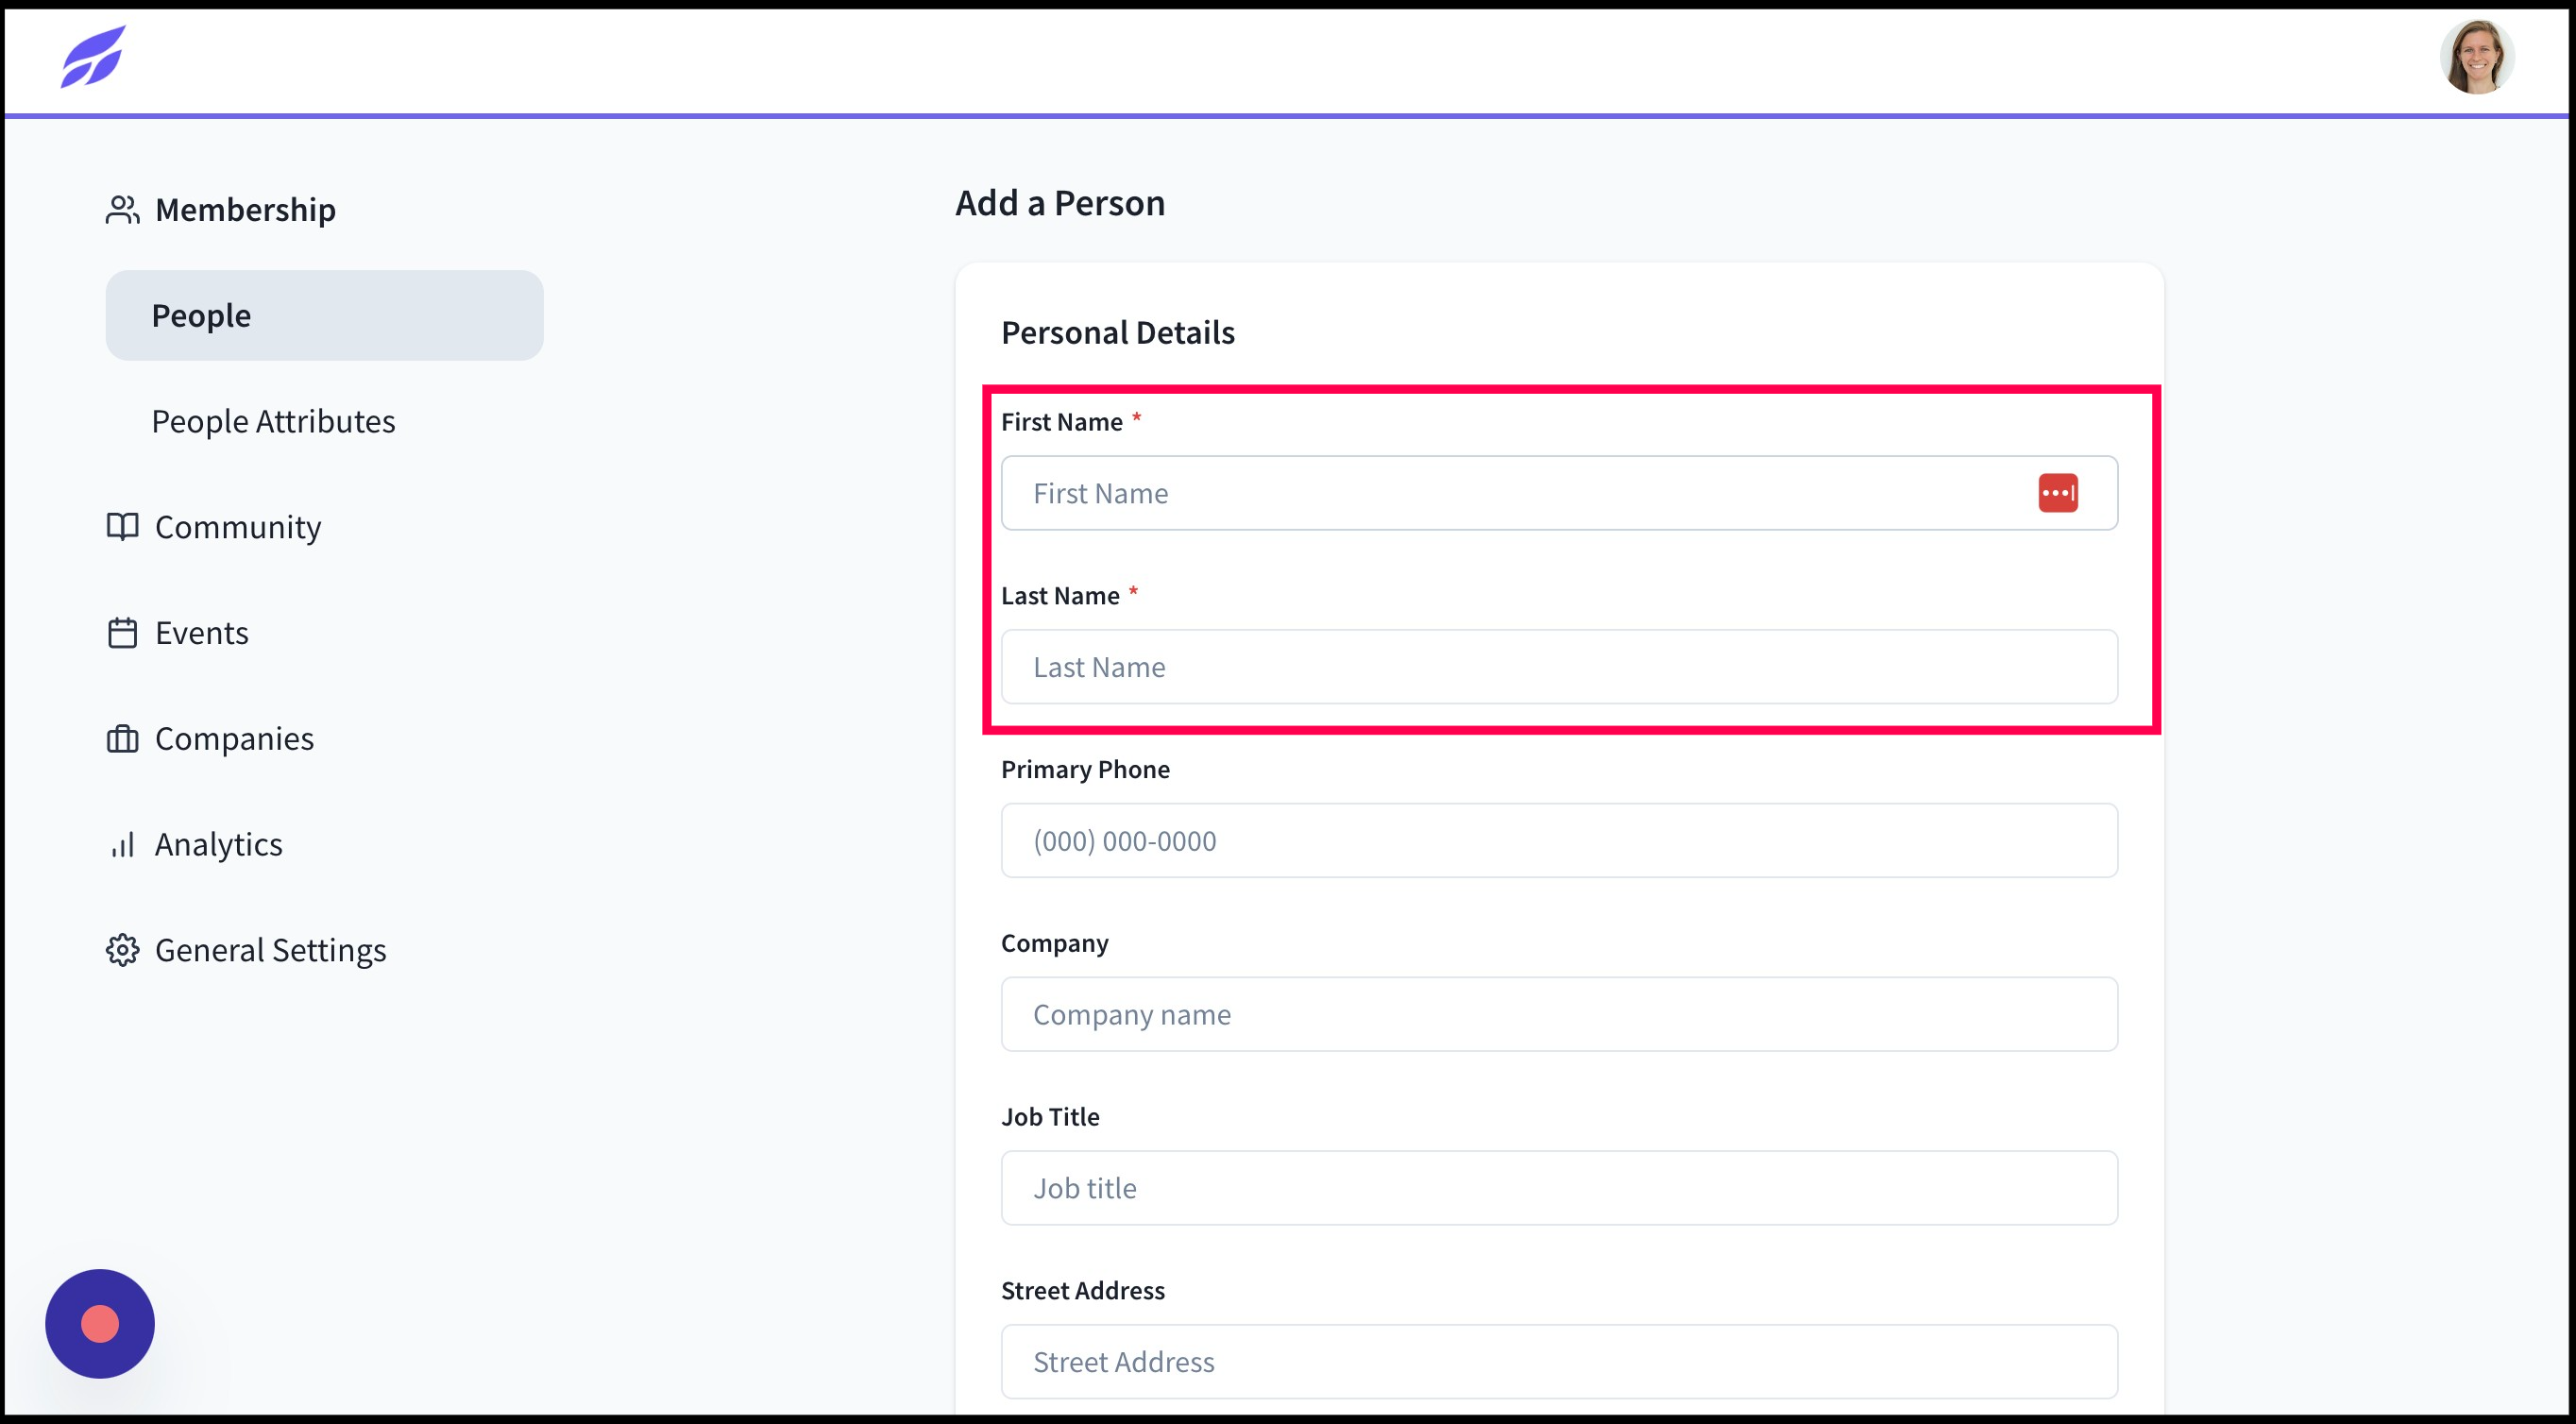This screenshot has height=1424, width=2576.
Task: Click the Membership people icon
Action: [122, 210]
